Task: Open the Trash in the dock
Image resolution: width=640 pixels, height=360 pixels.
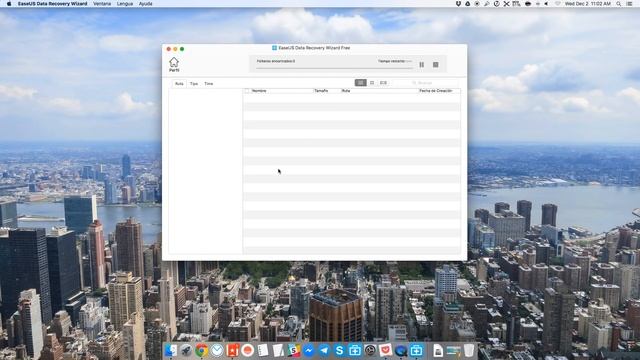Action: tap(469, 350)
